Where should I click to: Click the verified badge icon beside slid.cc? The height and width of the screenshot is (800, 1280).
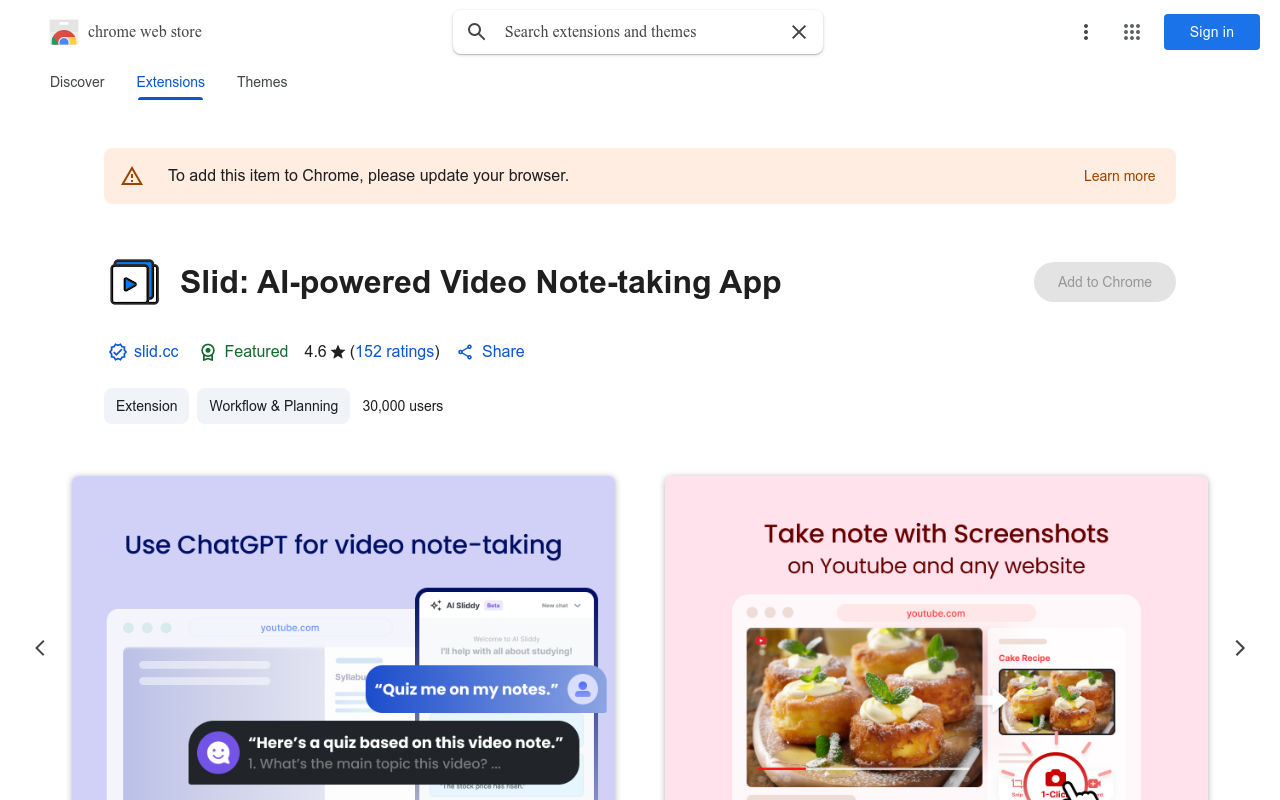coord(118,352)
